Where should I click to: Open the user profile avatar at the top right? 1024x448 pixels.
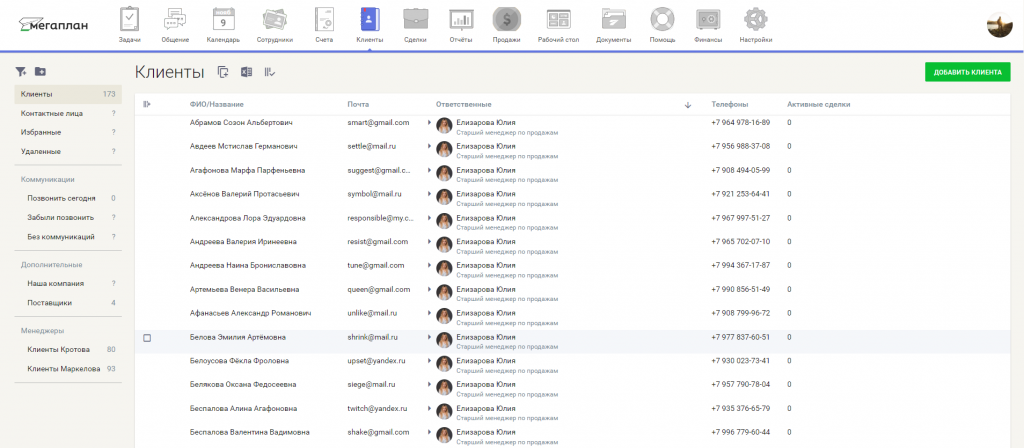(x=999, y=25)
